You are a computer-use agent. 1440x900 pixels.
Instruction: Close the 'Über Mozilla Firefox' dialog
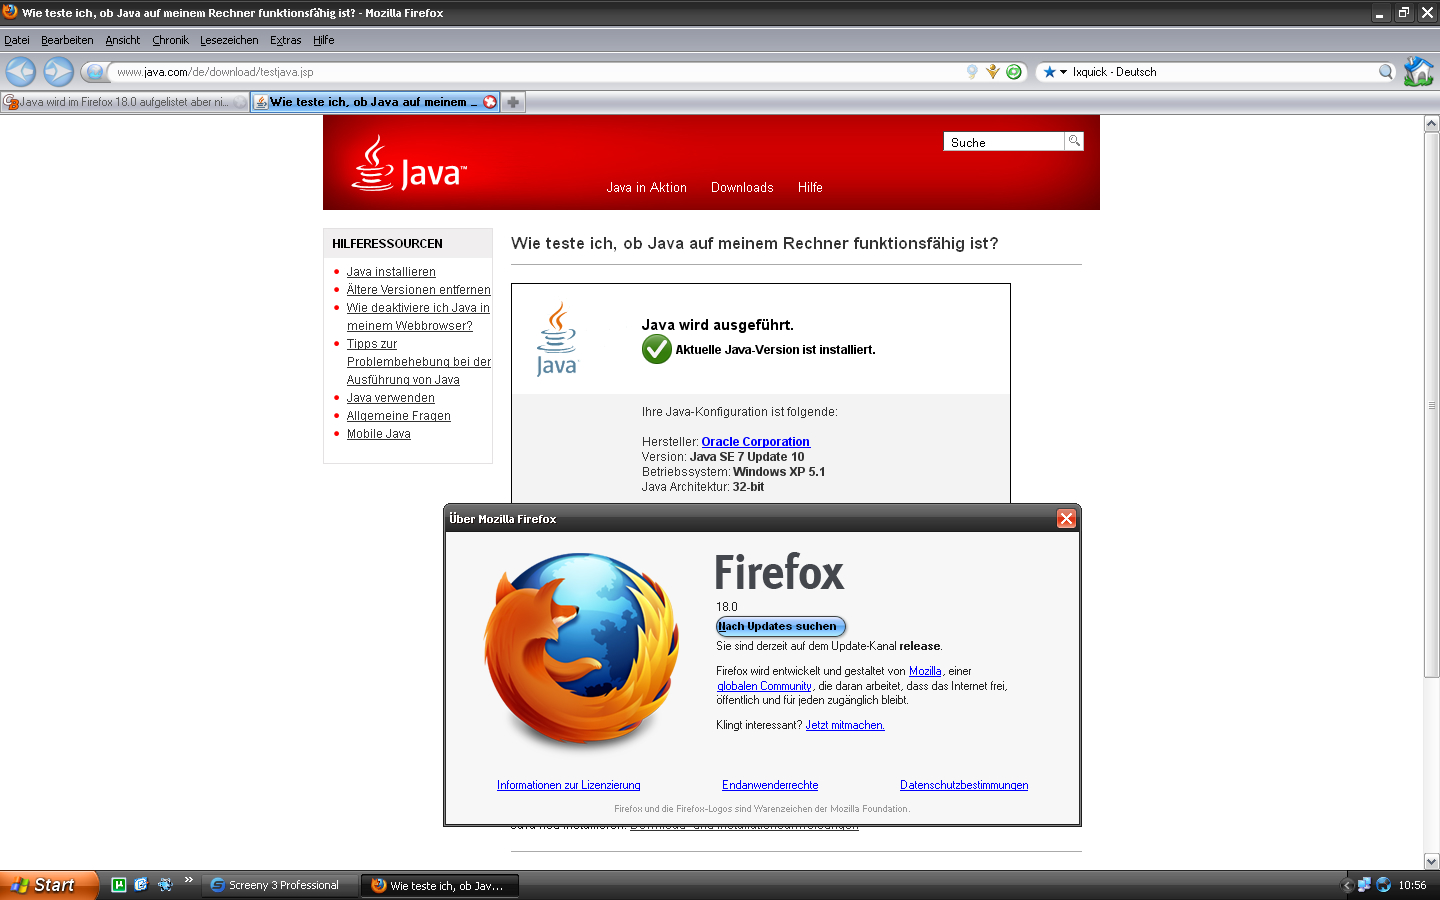pos(1066,519)
